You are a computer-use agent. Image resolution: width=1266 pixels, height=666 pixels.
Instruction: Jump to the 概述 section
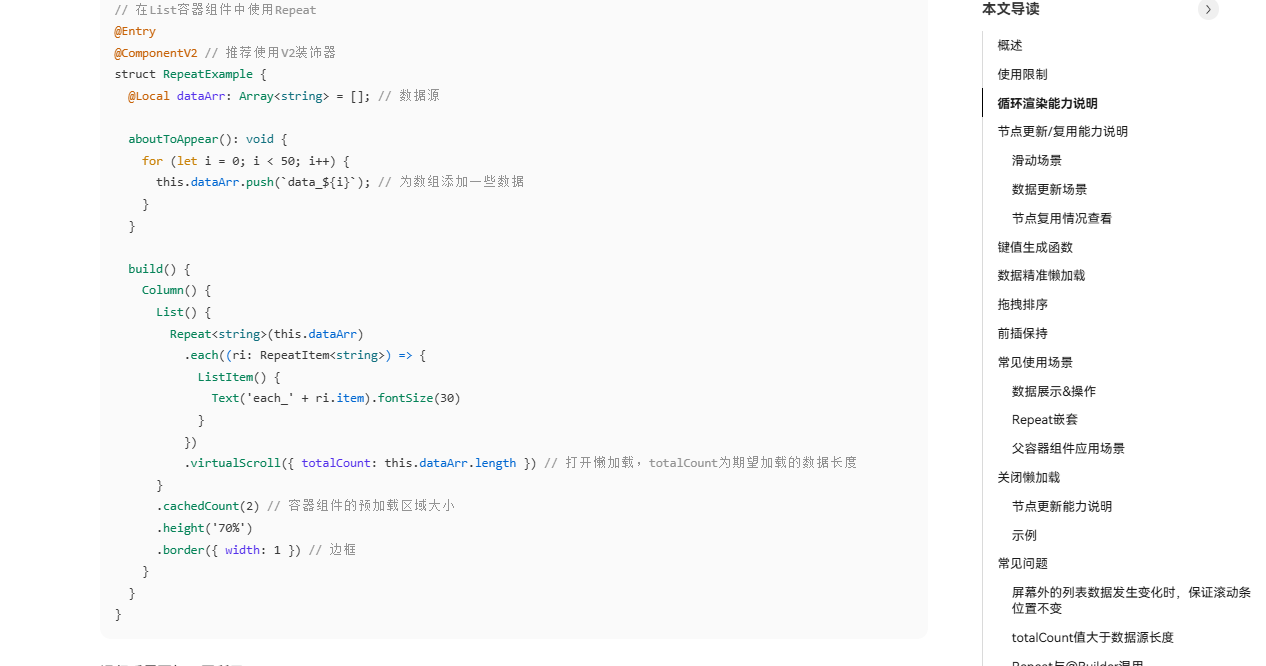(x=1010, y=45)
